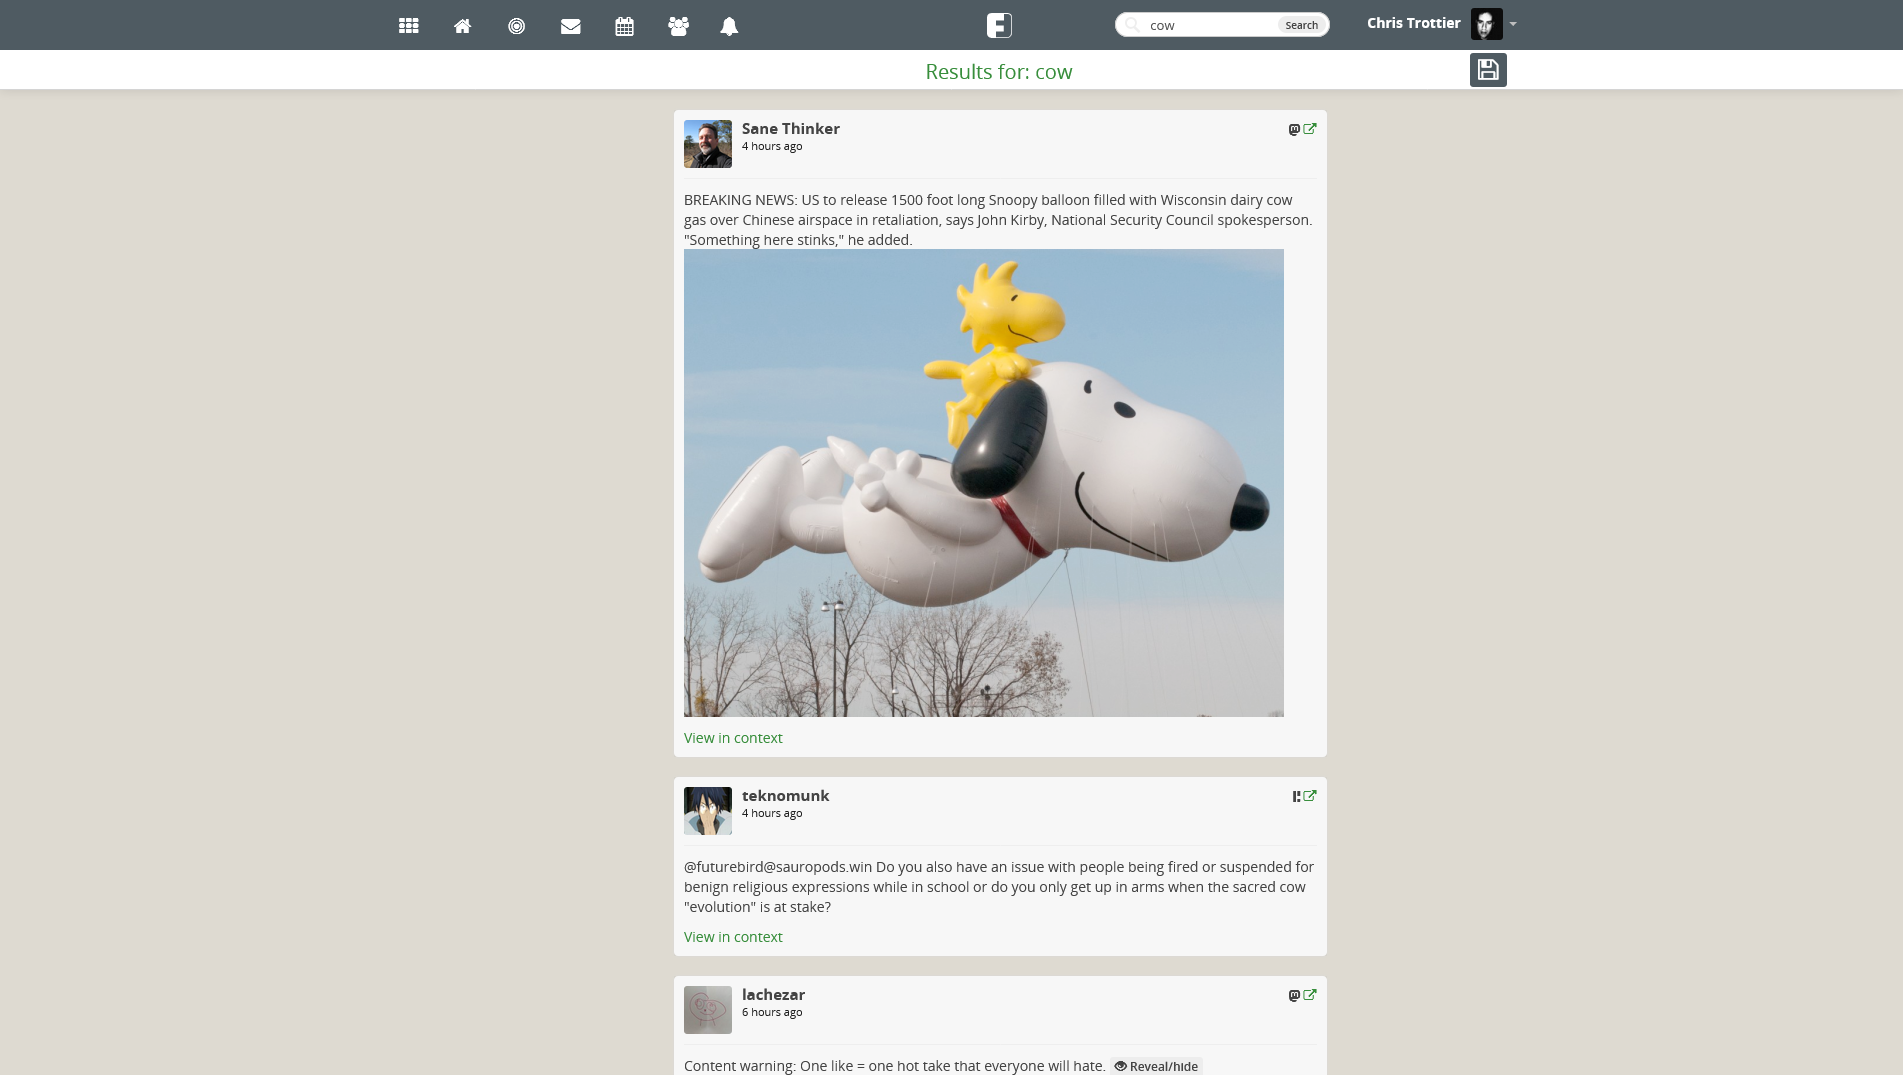1903x1075 pixels.
Task: Click lachezar's avatar
Action: click(708, 1010)
